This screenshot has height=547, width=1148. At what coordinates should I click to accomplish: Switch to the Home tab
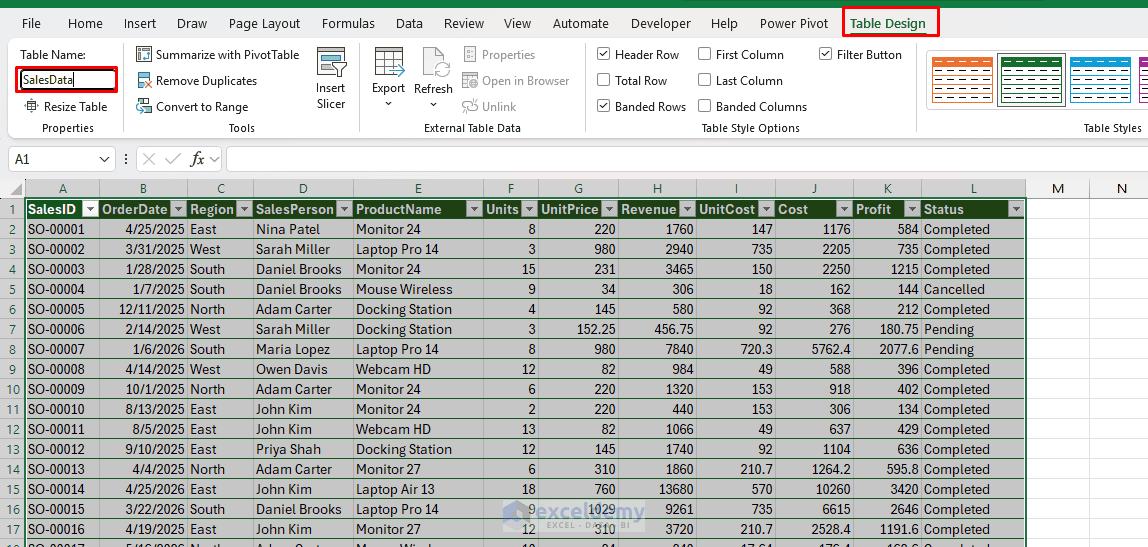coord(85,23)
